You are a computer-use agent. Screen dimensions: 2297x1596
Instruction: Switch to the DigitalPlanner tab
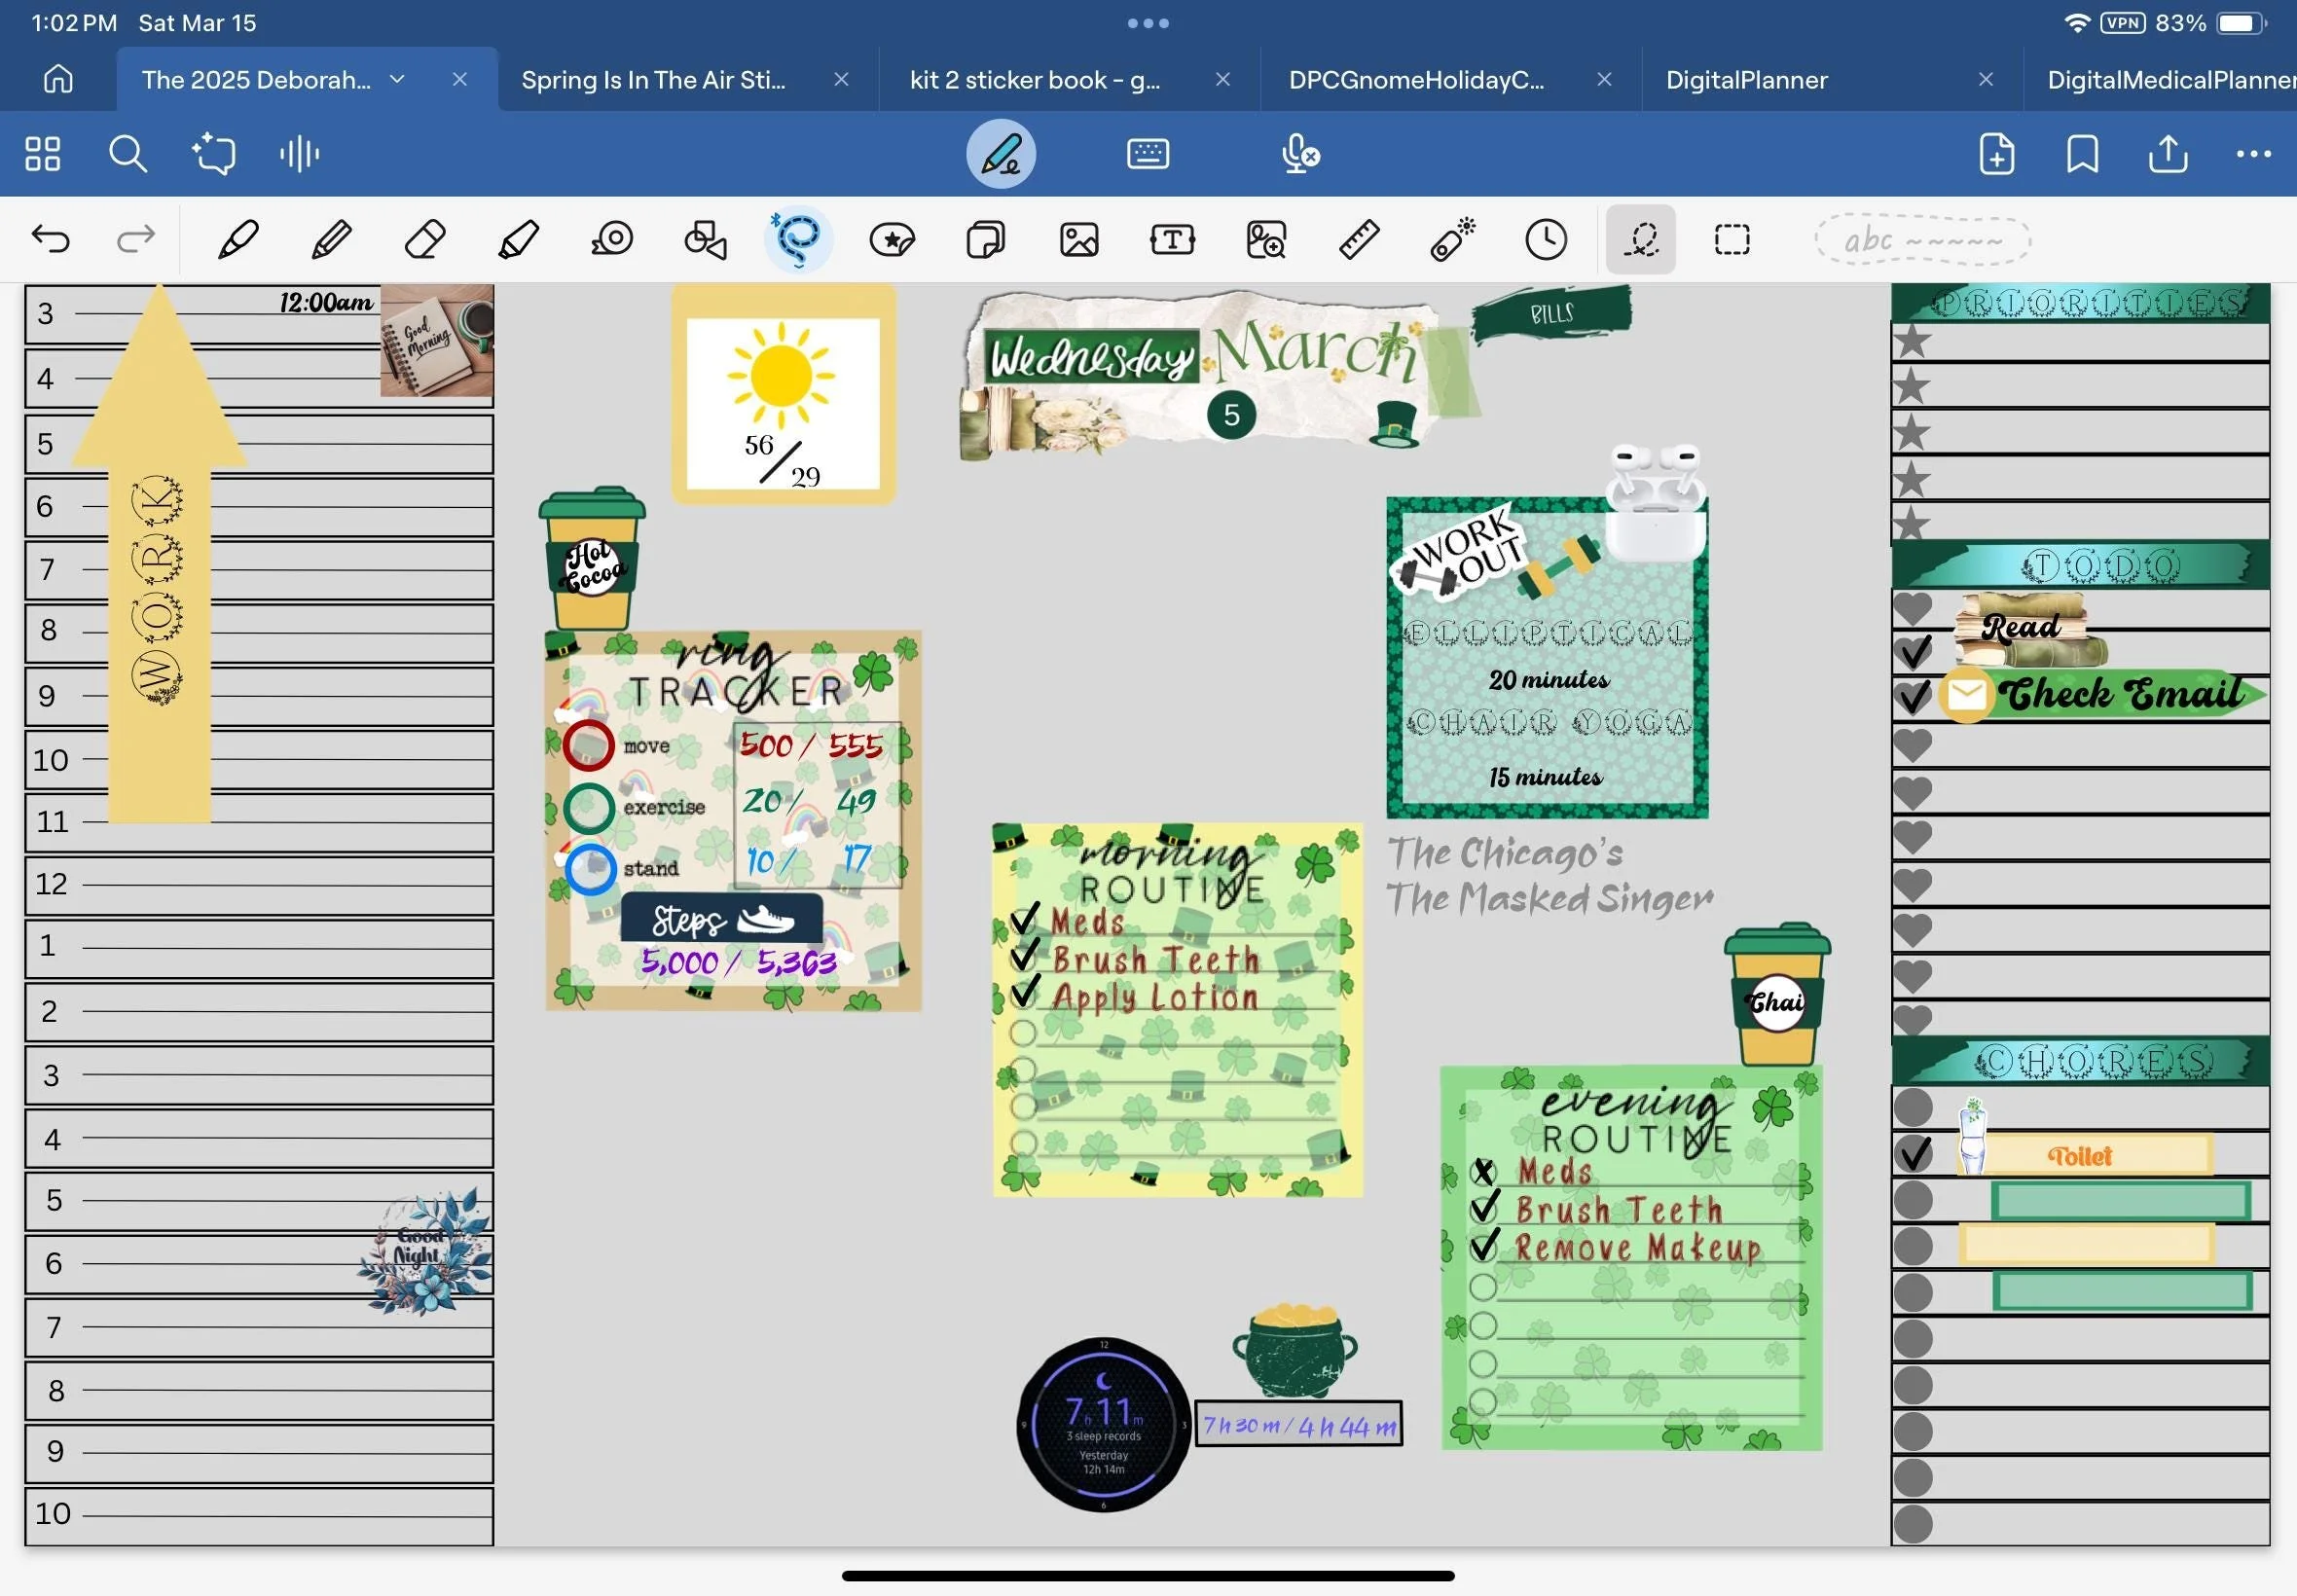coord(1746,80)
